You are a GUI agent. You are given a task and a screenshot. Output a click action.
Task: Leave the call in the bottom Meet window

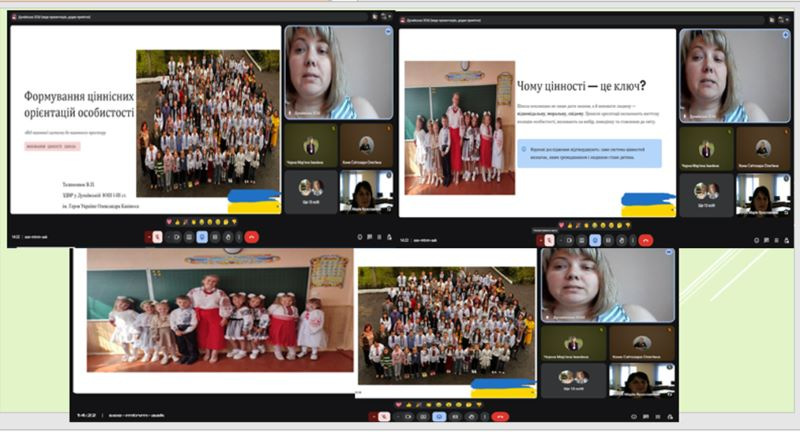point(500,417)
